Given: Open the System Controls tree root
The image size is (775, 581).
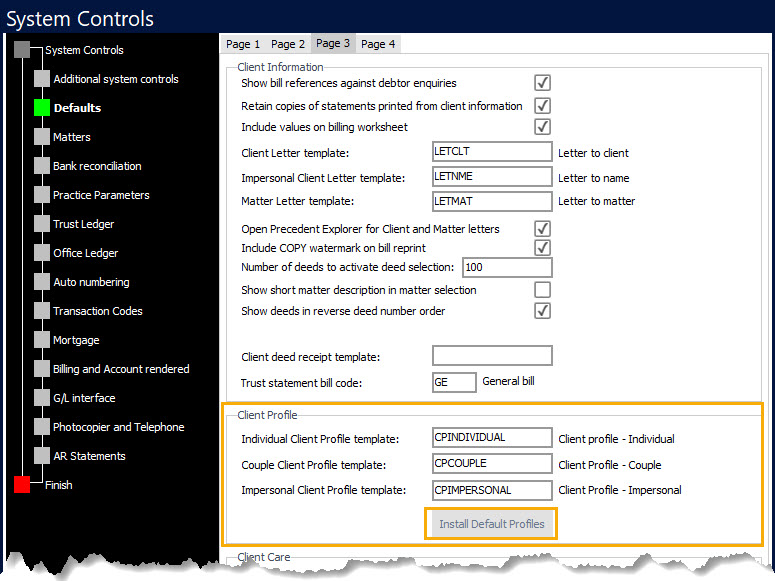Looking at the screenshot, I should click(x=84, y=50).
